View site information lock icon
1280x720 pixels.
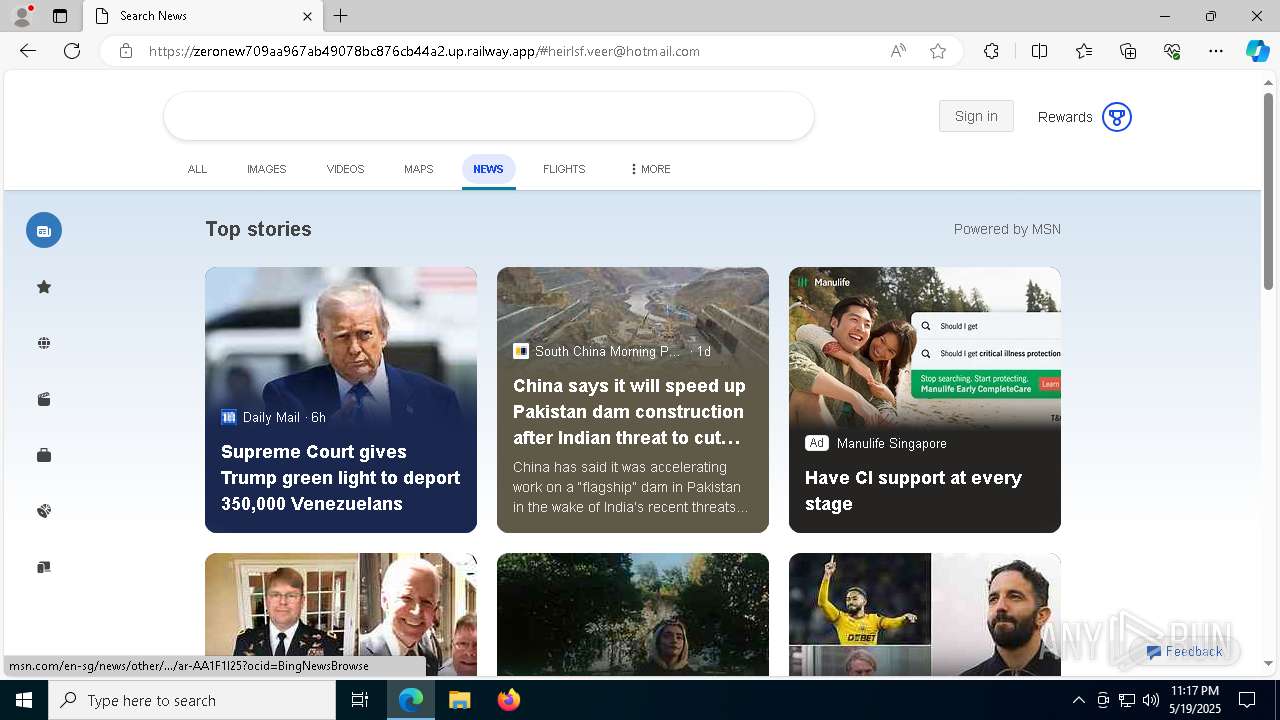[x=126, y=51]
